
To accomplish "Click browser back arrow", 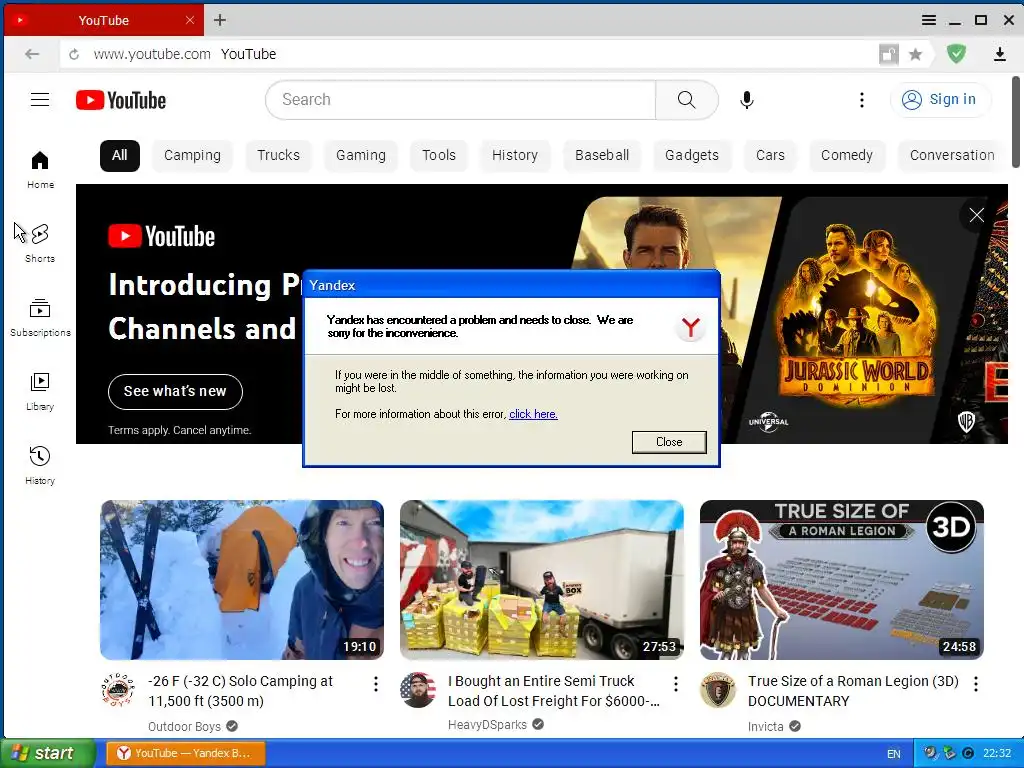I will [x=31, y=54].
